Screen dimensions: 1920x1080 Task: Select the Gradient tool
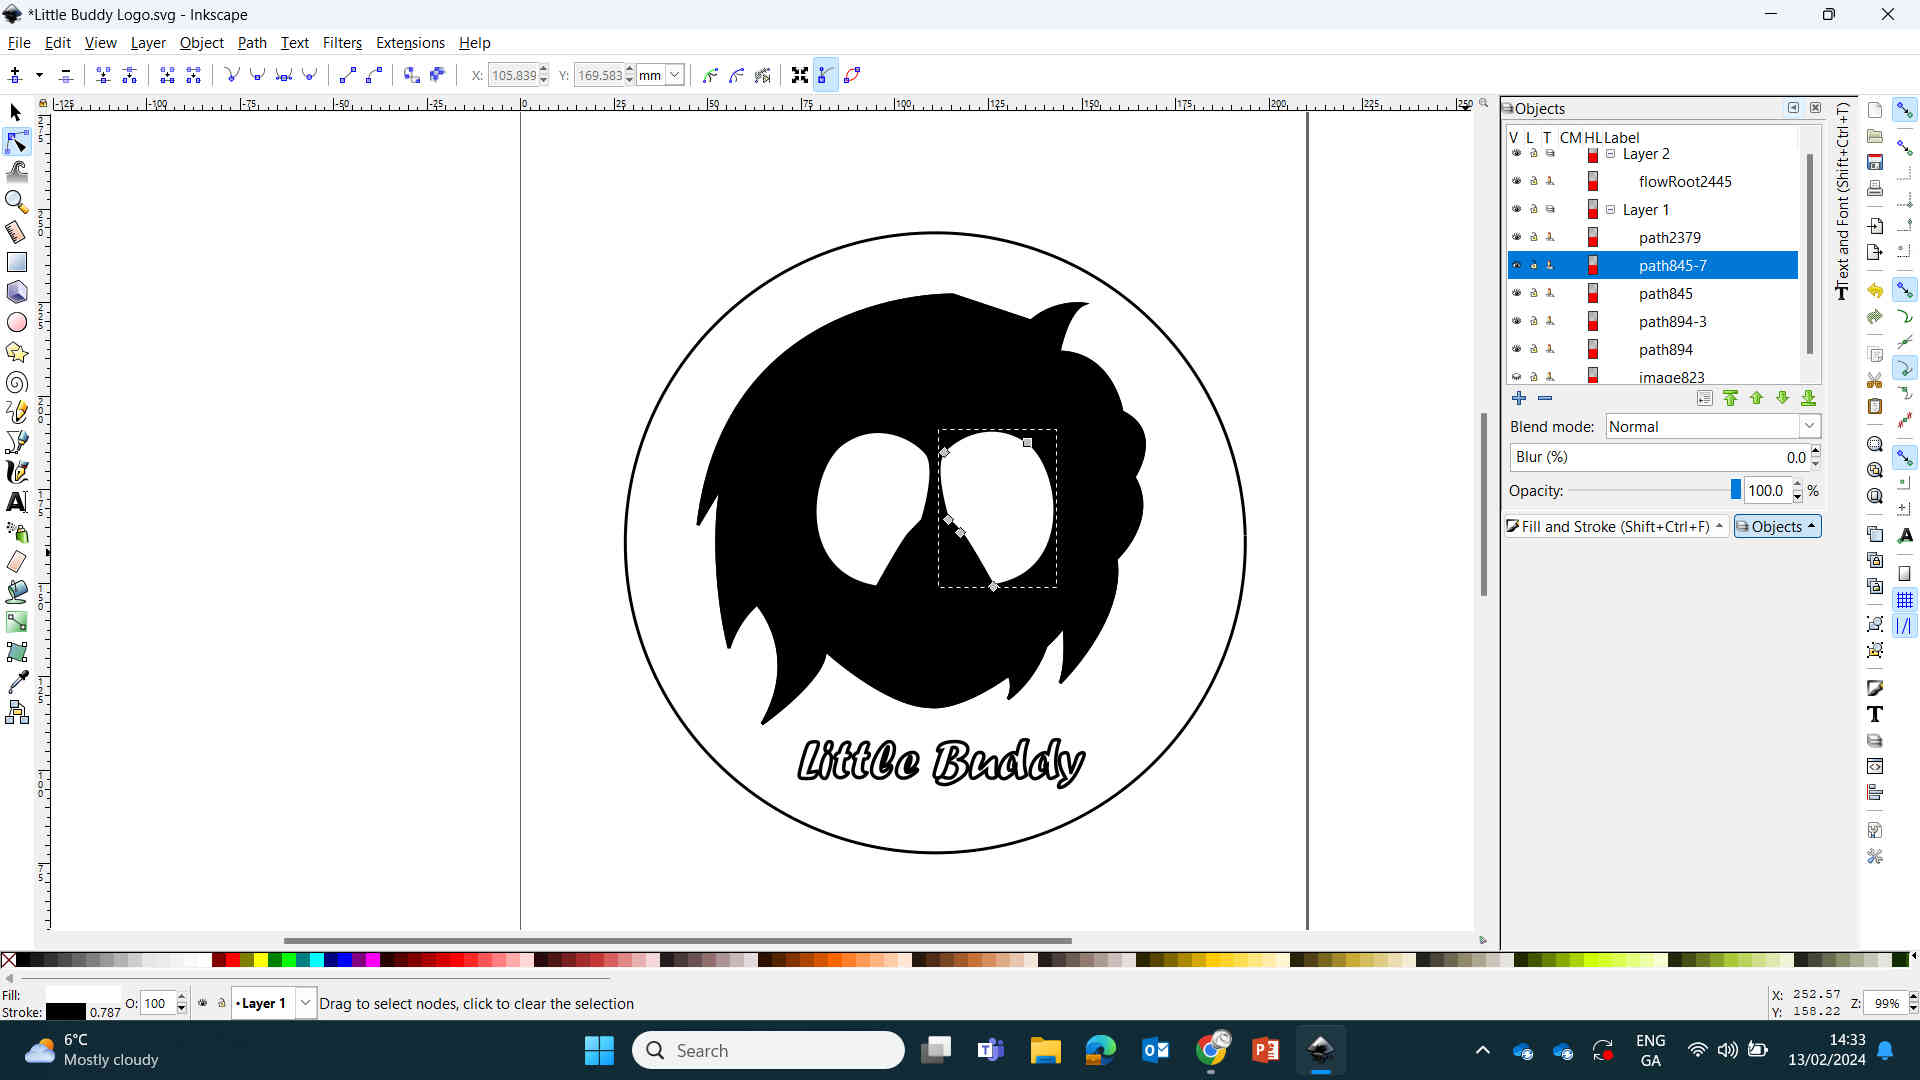[x=16, y=622]
